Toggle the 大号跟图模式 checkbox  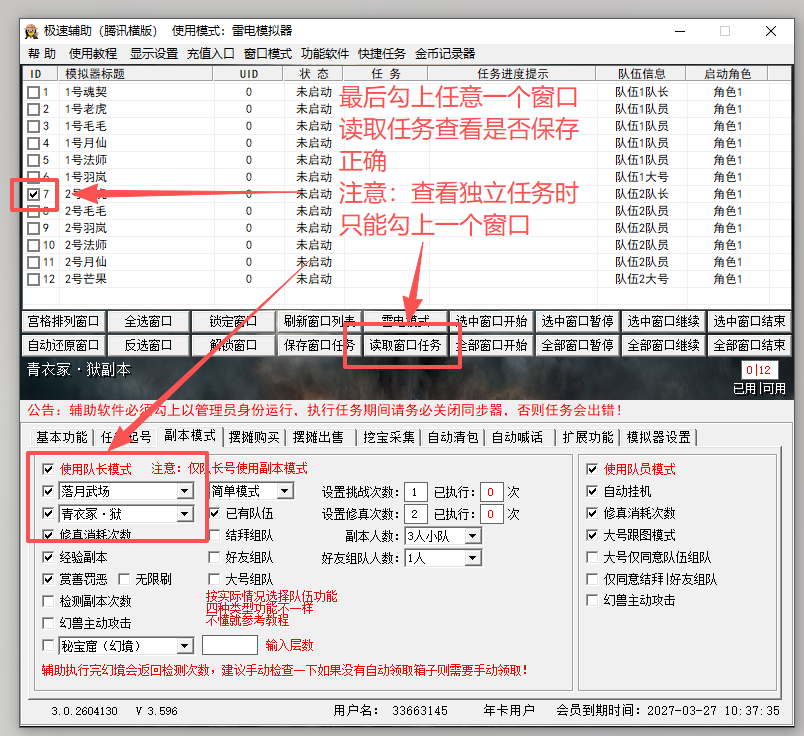tap(592, 535)
